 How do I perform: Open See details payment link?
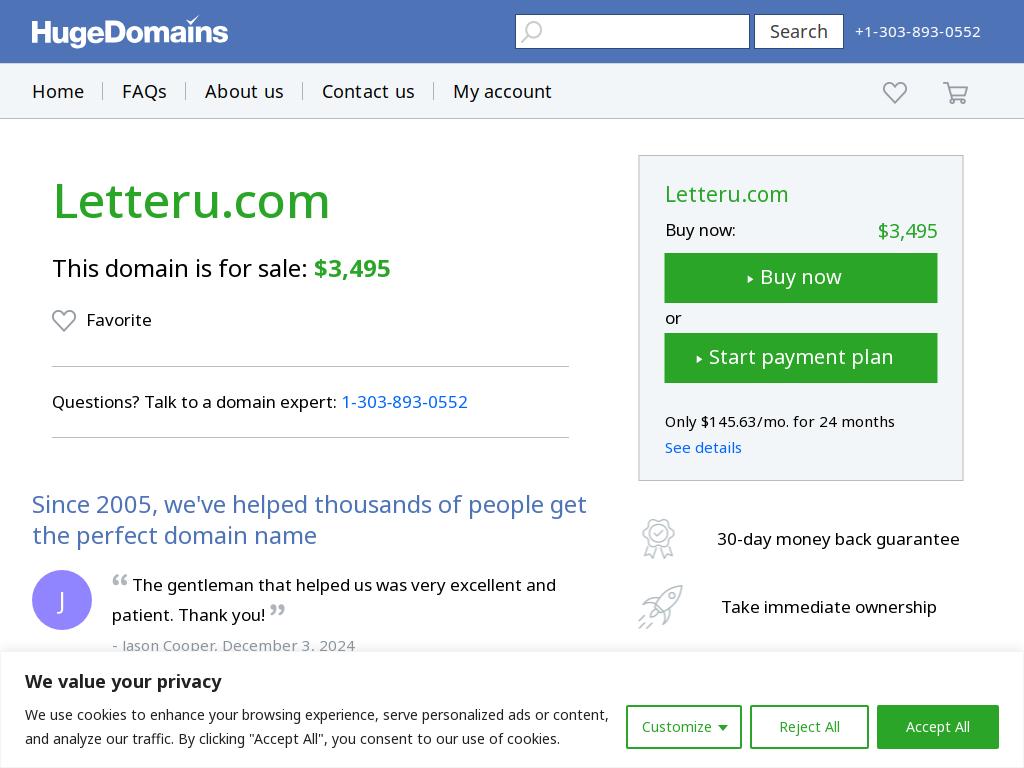[x=703, y=448]
